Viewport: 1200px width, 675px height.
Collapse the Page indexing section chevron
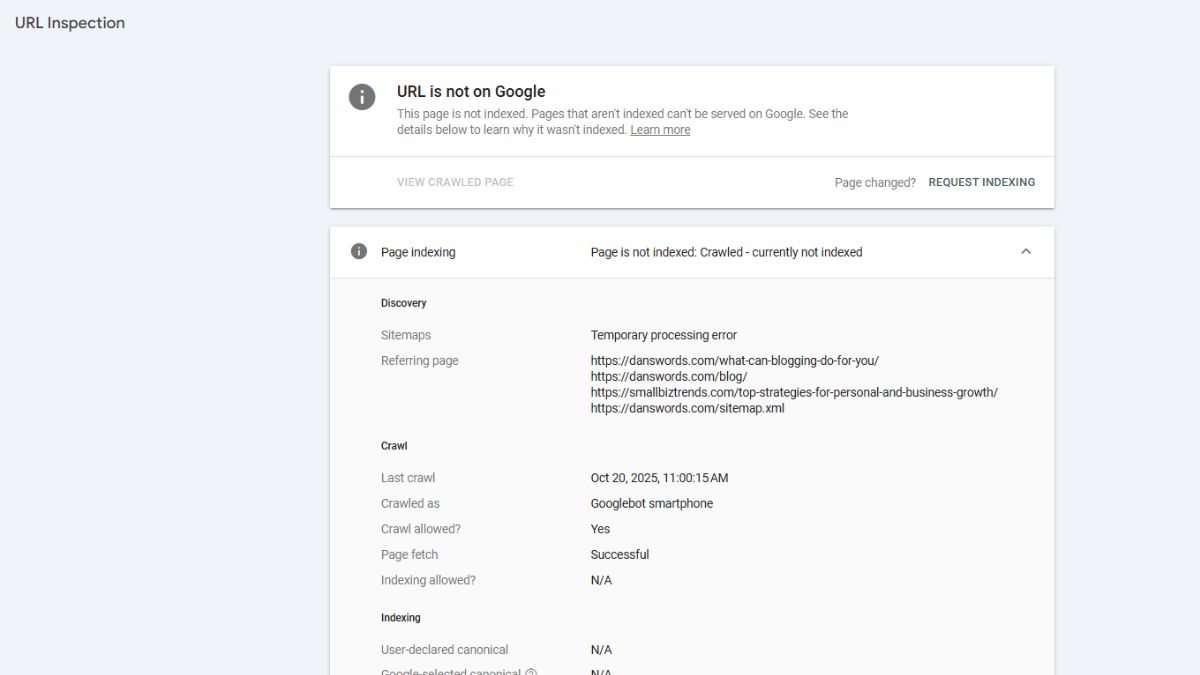[1025, 252]
